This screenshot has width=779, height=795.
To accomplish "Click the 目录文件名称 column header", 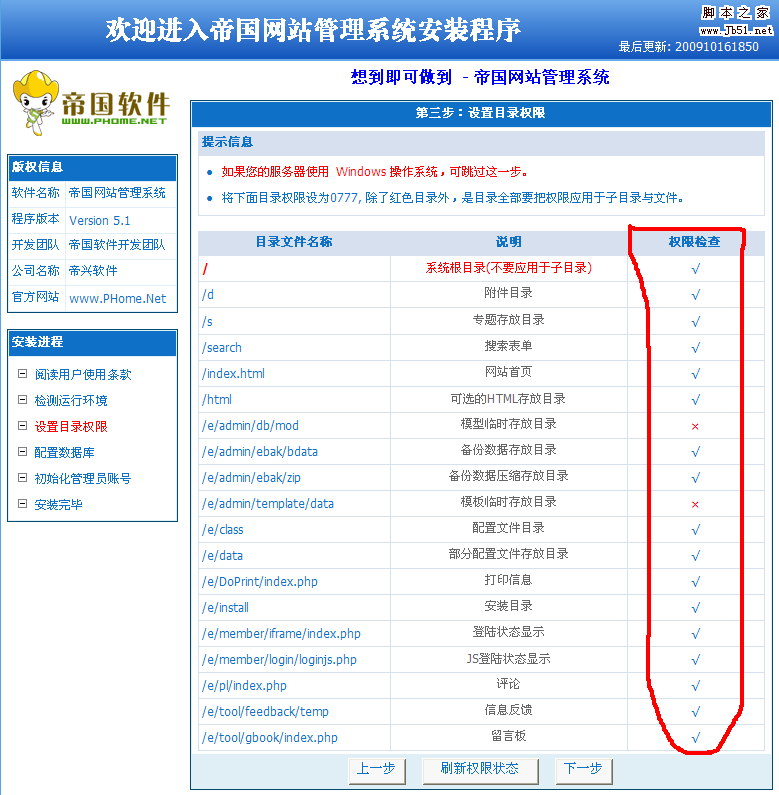I will [x=294, y=242].
